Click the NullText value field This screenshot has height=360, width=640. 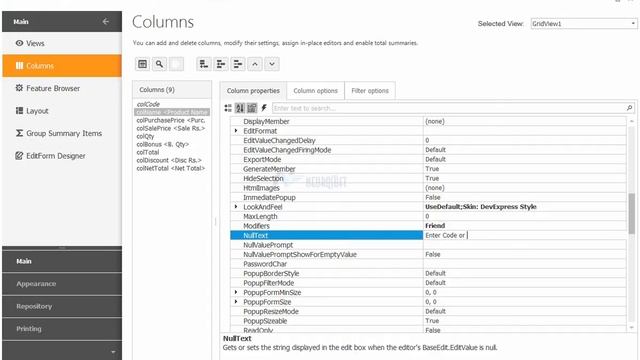[x=524, y=236]
